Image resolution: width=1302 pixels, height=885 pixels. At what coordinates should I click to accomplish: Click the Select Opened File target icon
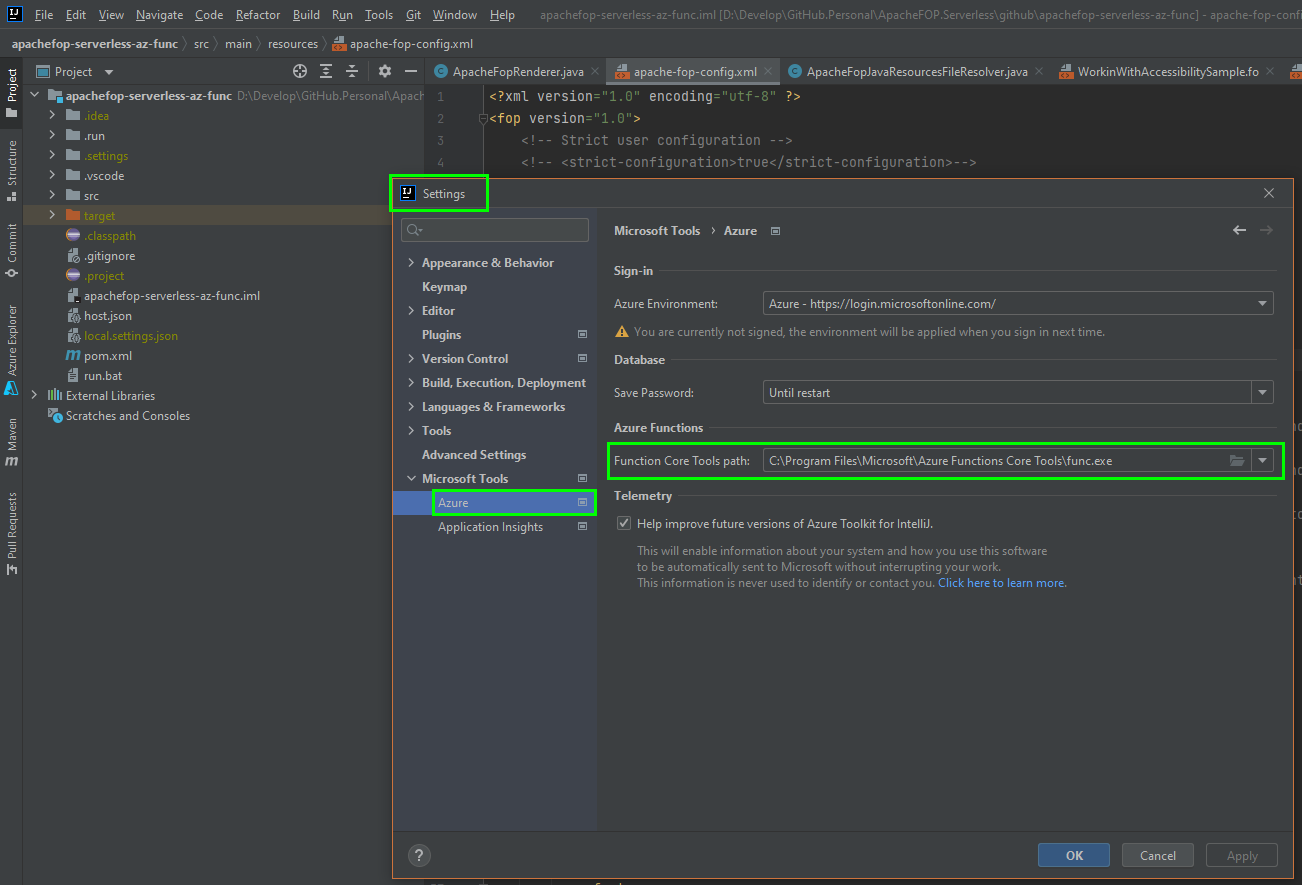point(299,71)
